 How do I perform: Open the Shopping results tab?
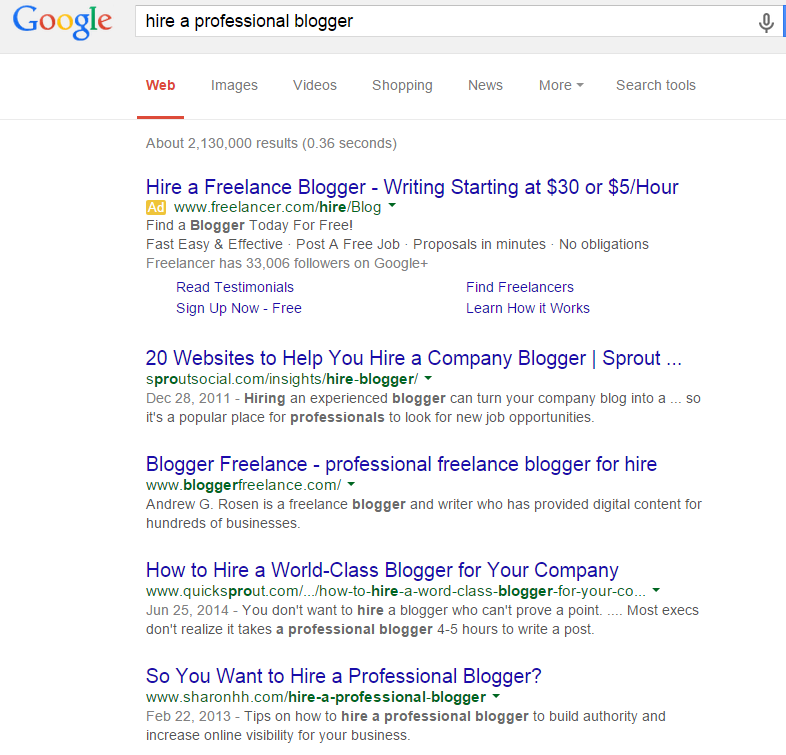(x=402, y=85)
